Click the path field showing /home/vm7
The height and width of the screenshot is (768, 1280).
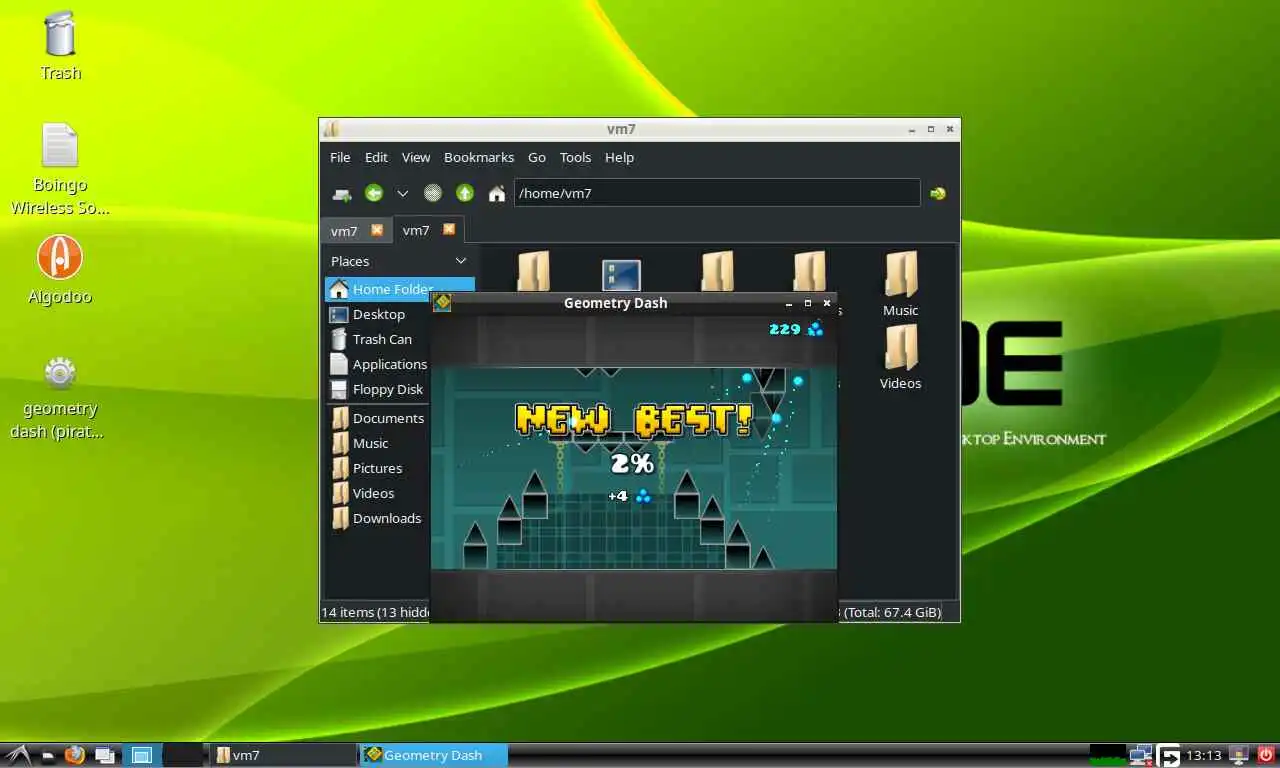717,193
